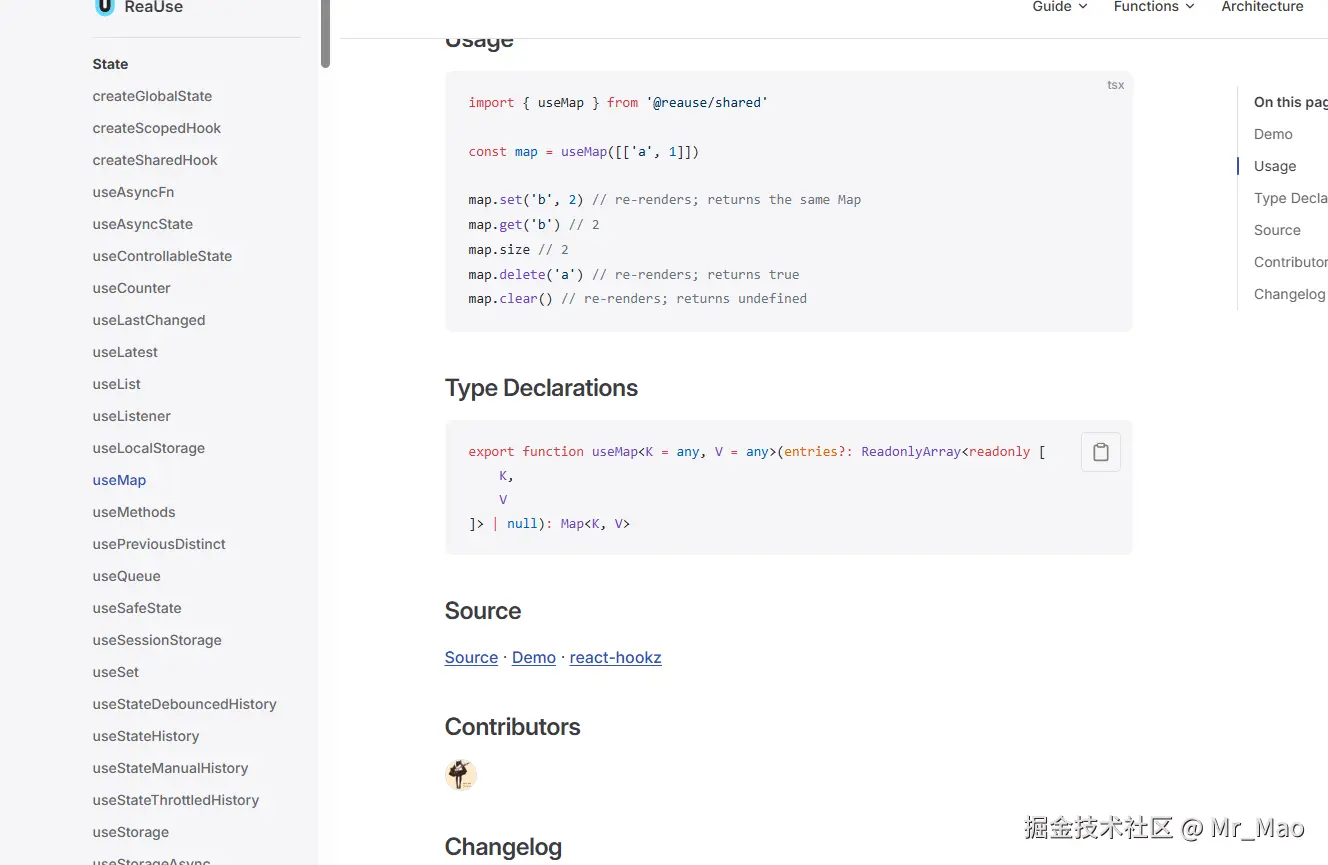The image size is (1328, 865).
Task: Copy the type declarations code
Action: click(x=1100, y=452)
